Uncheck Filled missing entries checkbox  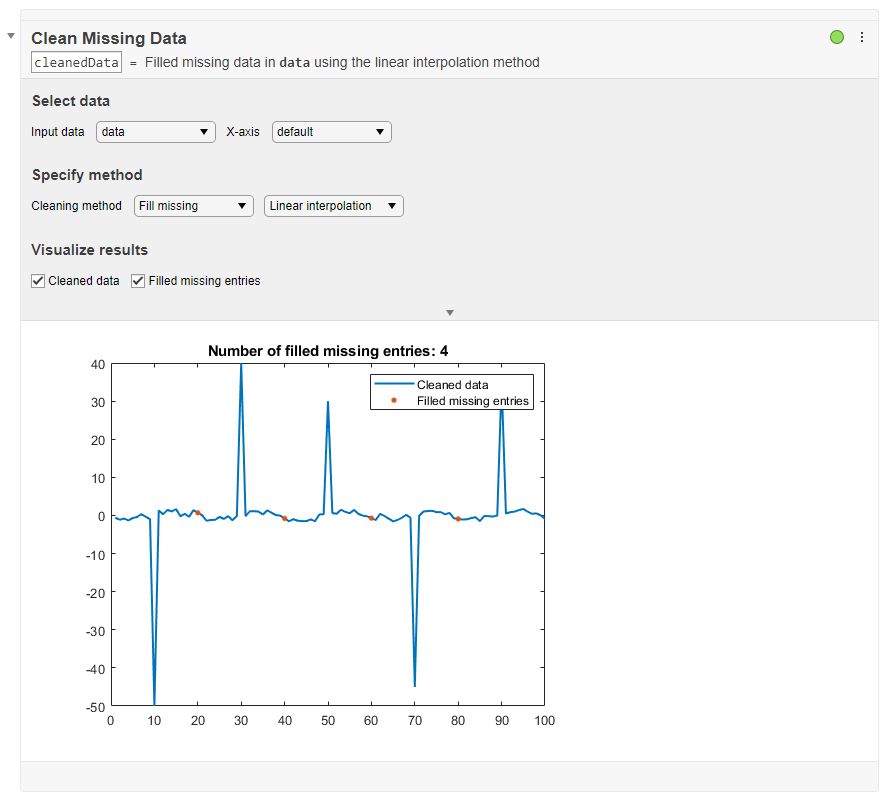pyautogui.click(x=138, y=281)
